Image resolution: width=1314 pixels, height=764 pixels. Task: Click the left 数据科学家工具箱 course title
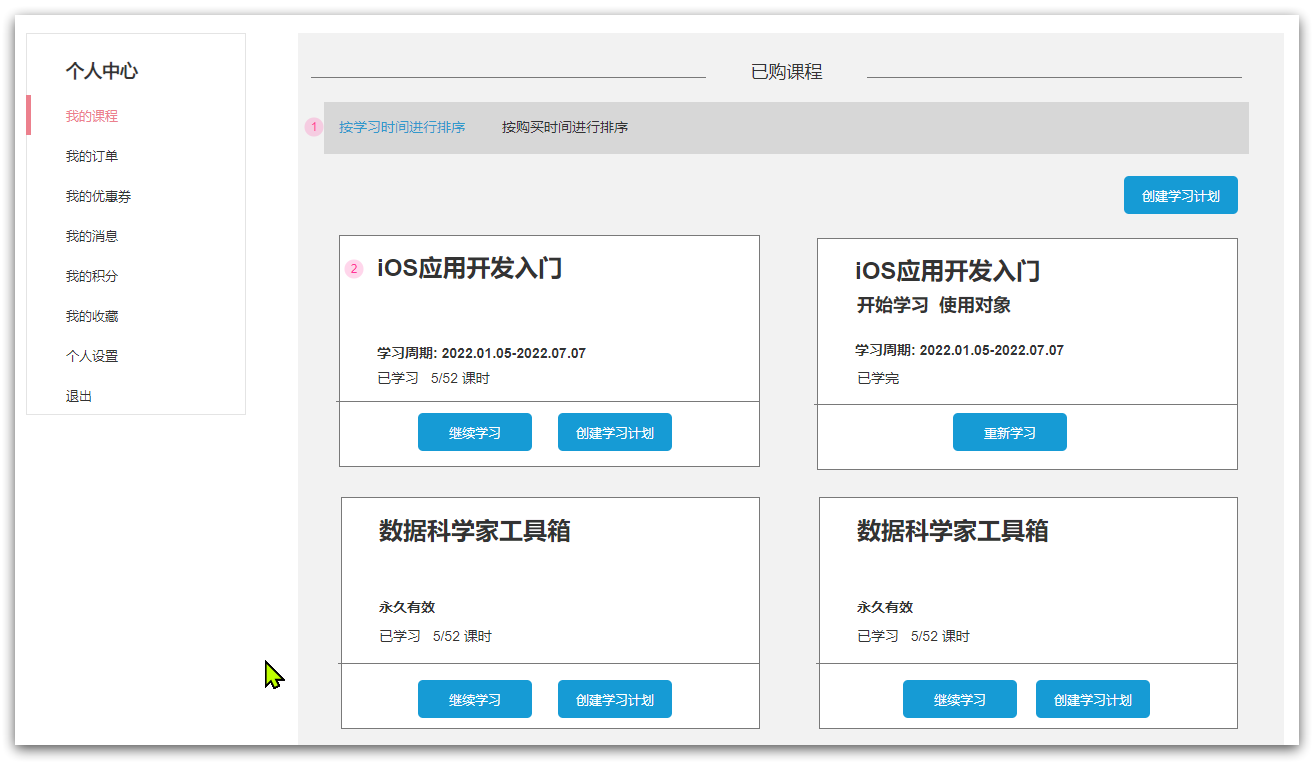pyautogui.click(x=475, y=531)
